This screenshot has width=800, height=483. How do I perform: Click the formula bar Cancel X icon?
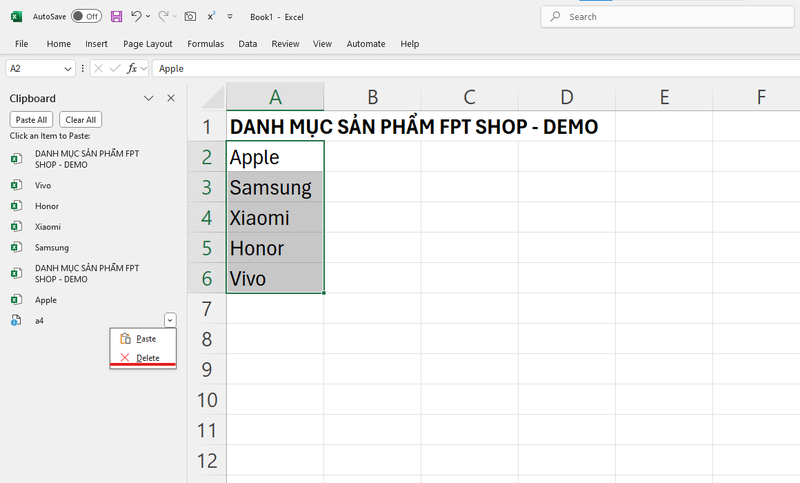click(x=99, y=68)
